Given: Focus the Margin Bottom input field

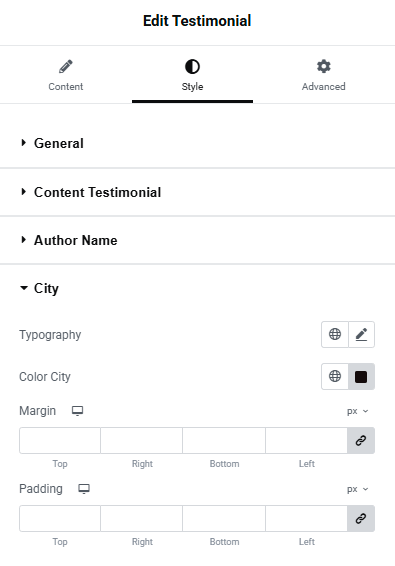Looking at the screenshot, I should [x=224, y=440].
